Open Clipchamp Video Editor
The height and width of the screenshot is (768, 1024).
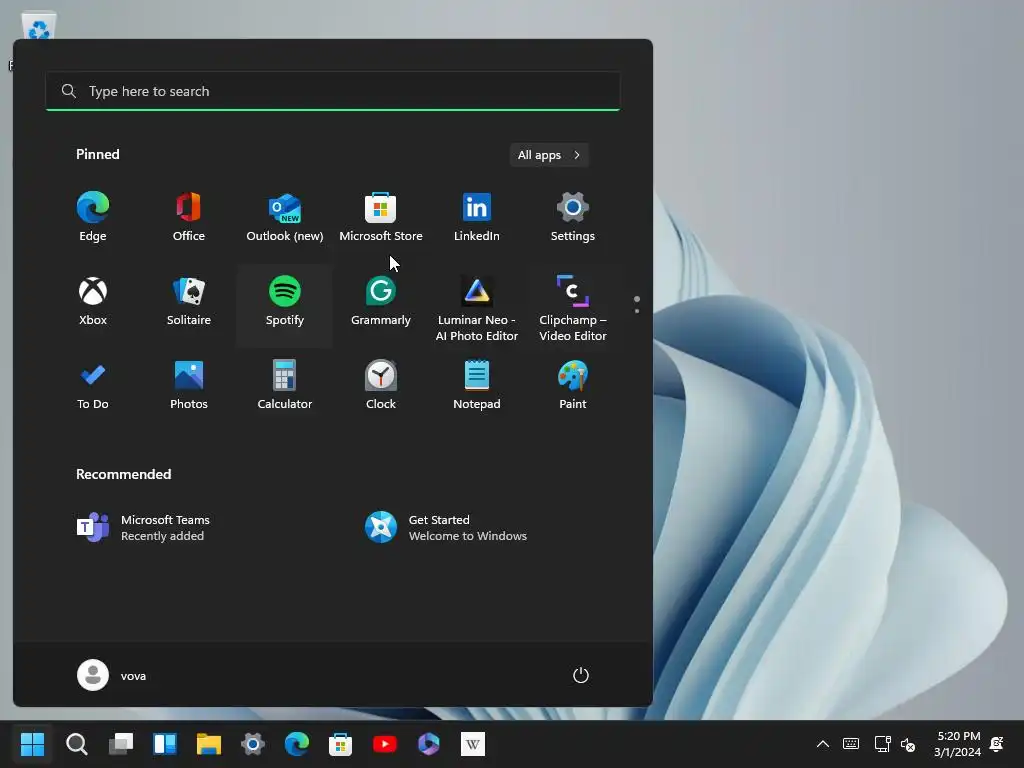[x=573, y=308]
